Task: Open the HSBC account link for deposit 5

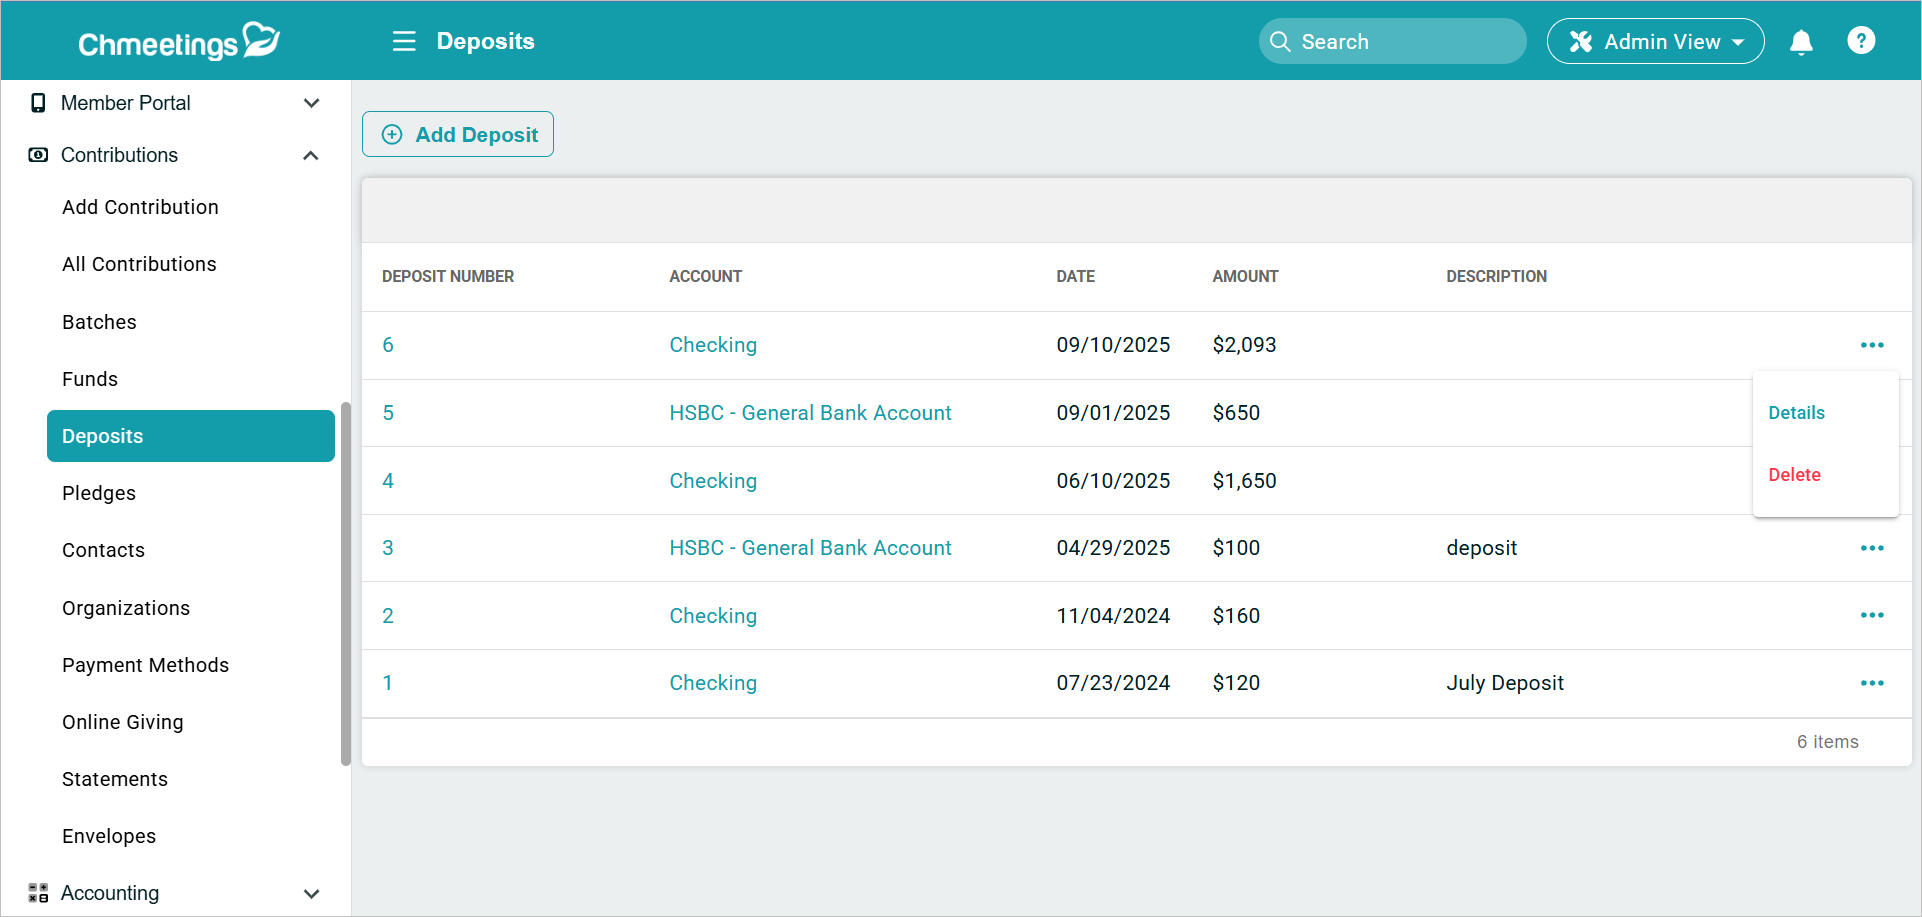Action: click(810, 413)
